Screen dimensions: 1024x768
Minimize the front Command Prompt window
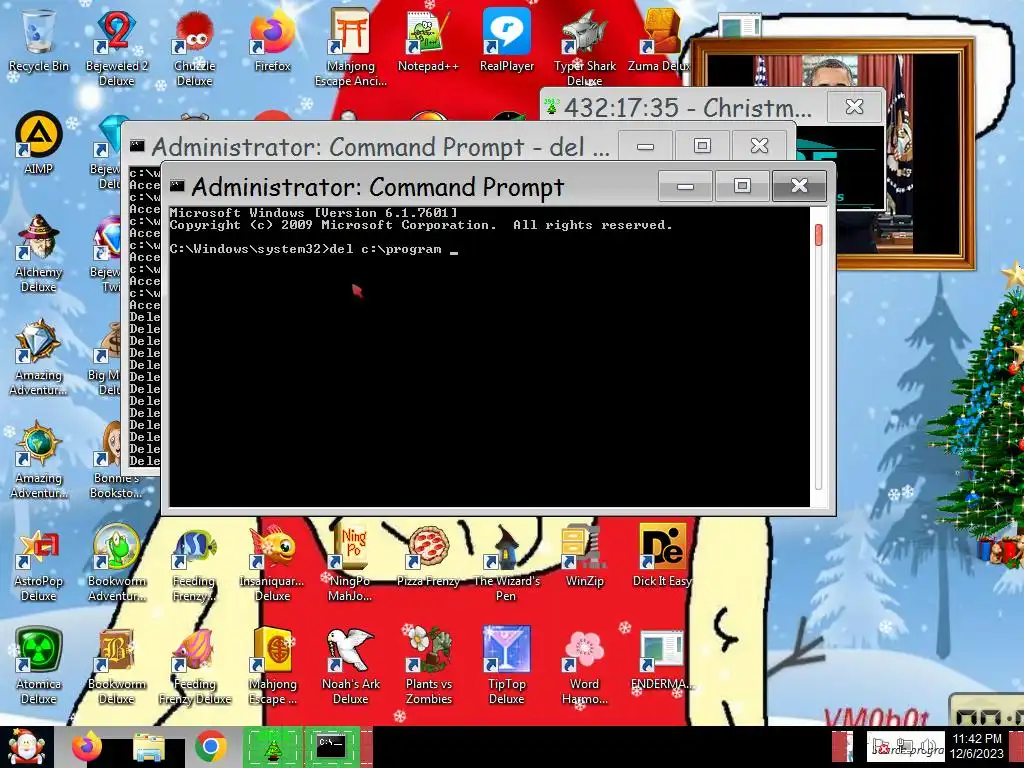coord(685,186)
